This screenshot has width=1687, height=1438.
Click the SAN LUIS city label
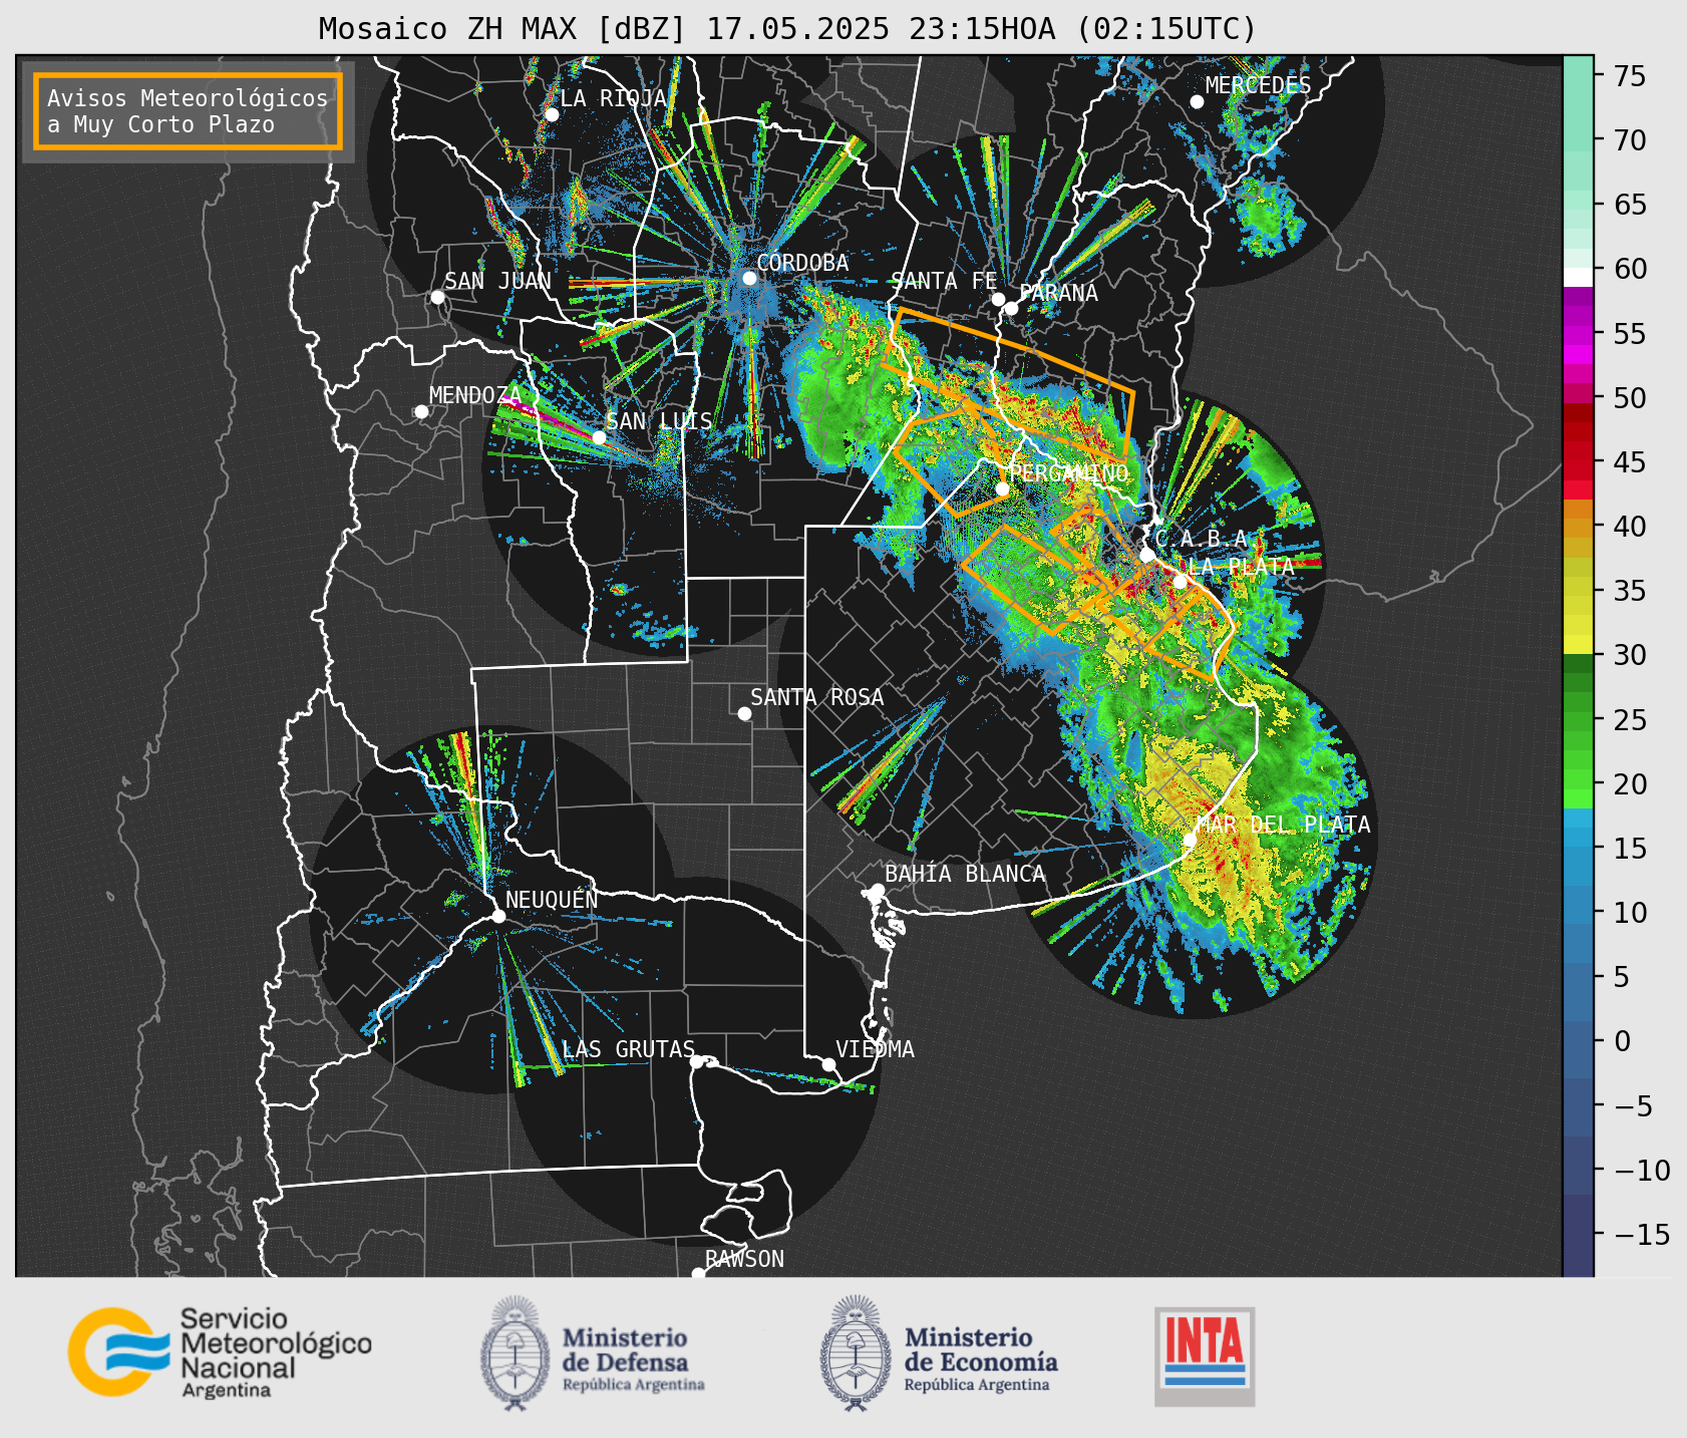[x=659, y=421]
